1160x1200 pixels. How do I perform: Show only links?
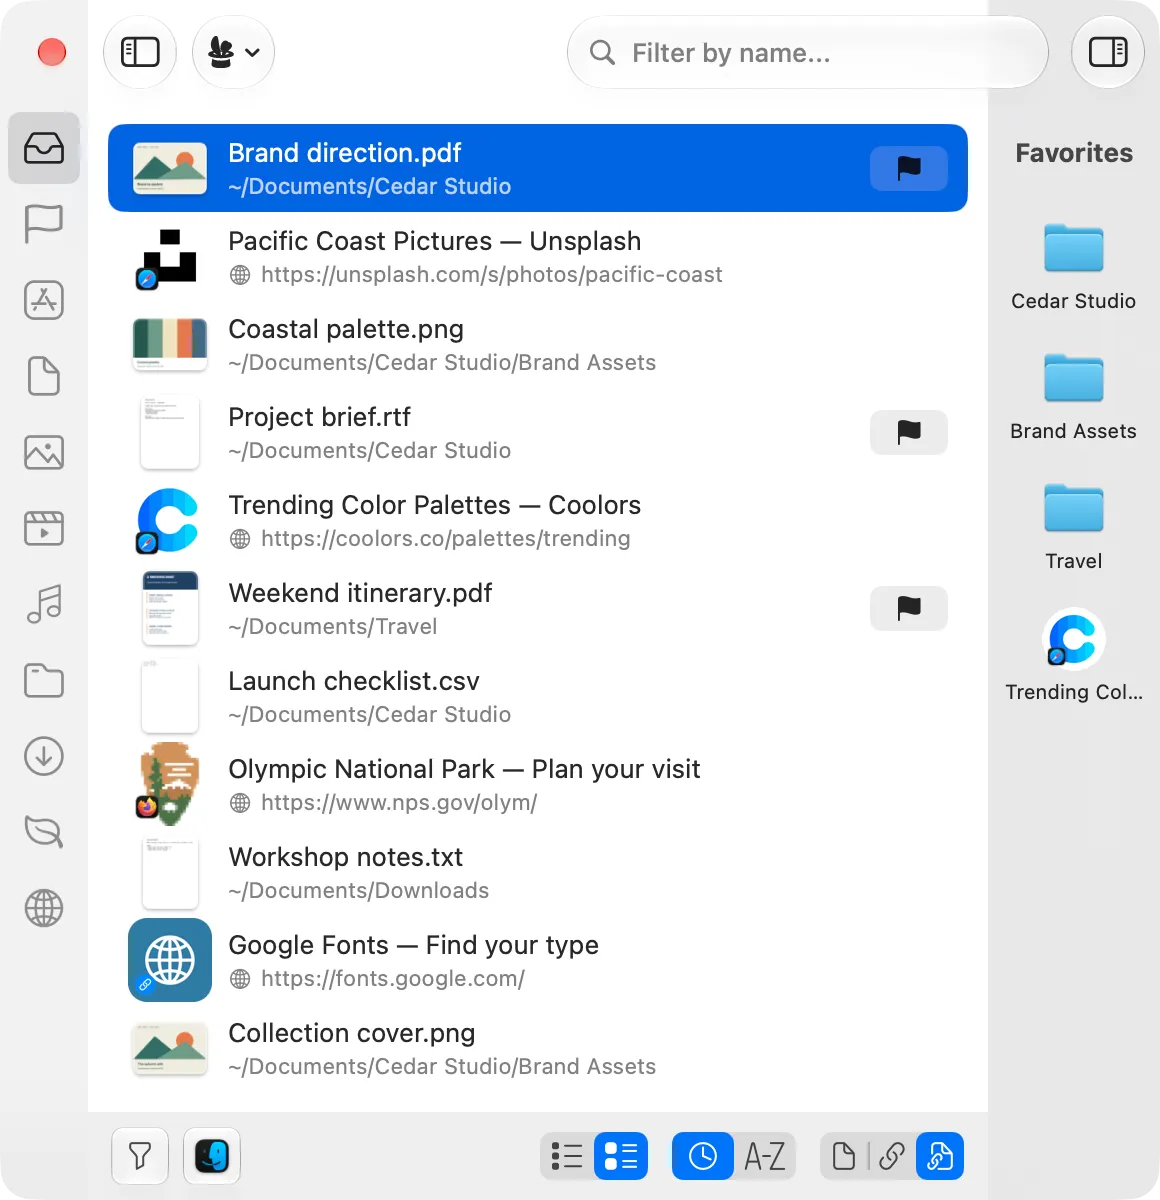pos(892,1156)
